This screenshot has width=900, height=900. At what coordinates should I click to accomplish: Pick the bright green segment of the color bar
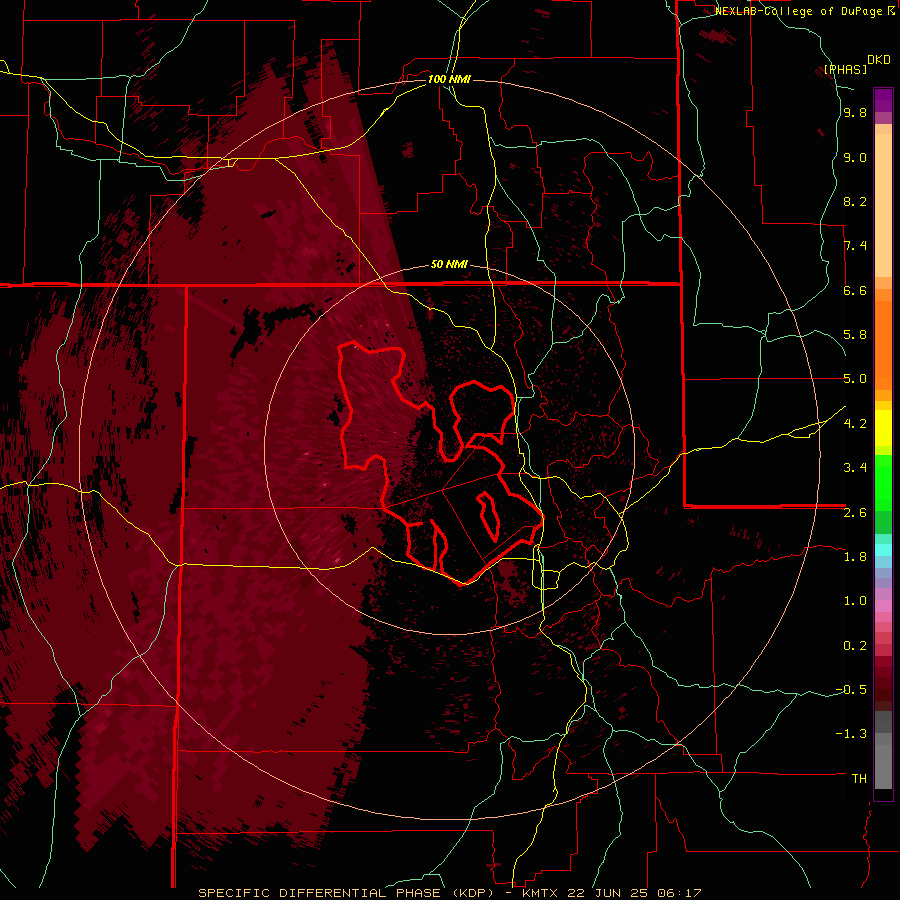[883, 482]
